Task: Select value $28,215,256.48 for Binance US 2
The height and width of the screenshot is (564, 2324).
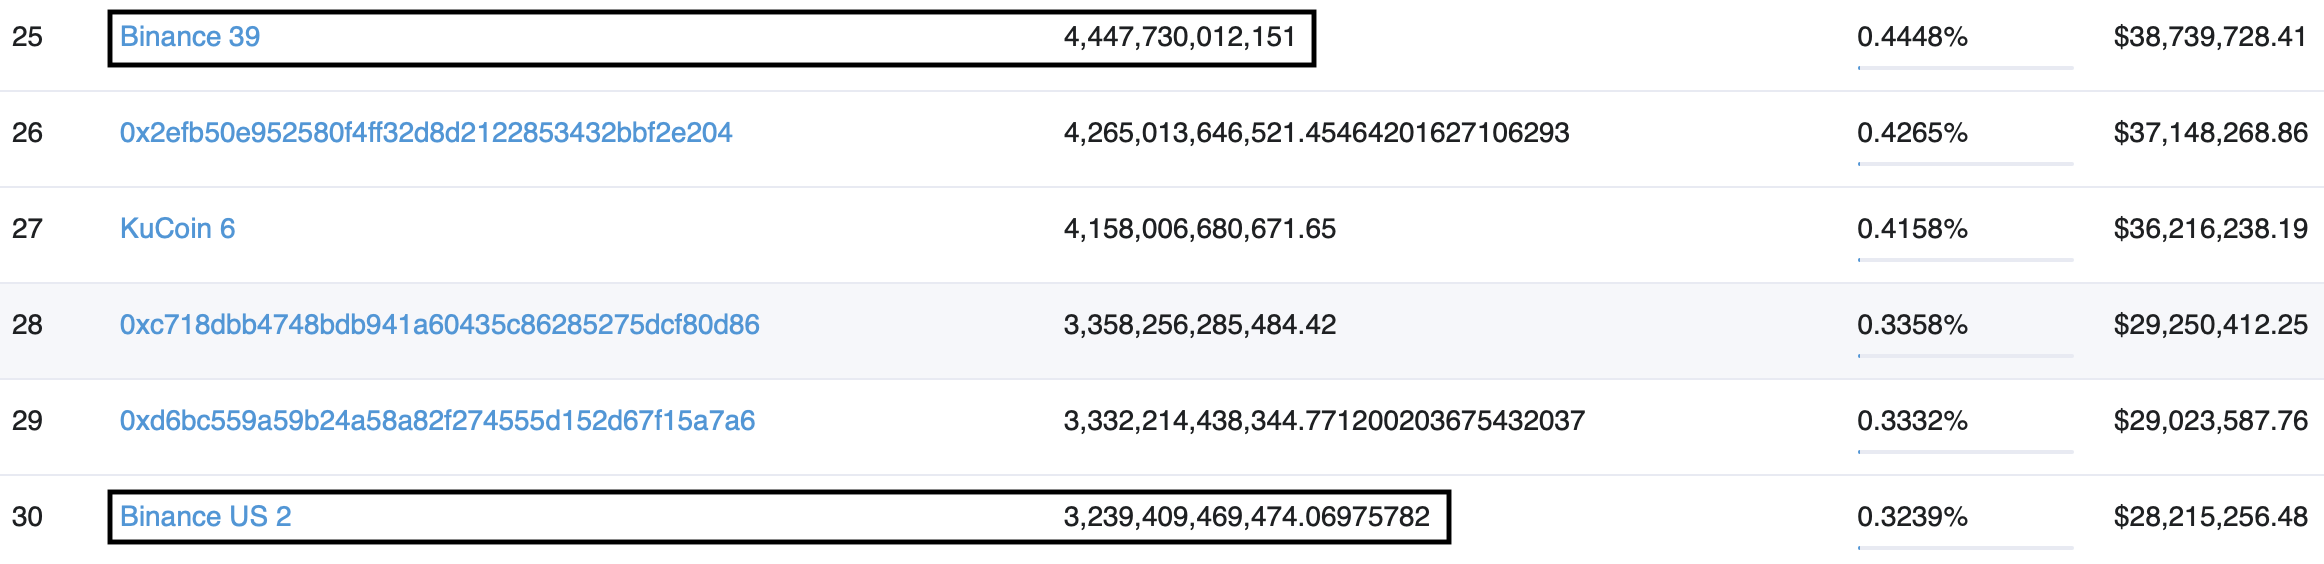Action: click(x=2210, y=517)
